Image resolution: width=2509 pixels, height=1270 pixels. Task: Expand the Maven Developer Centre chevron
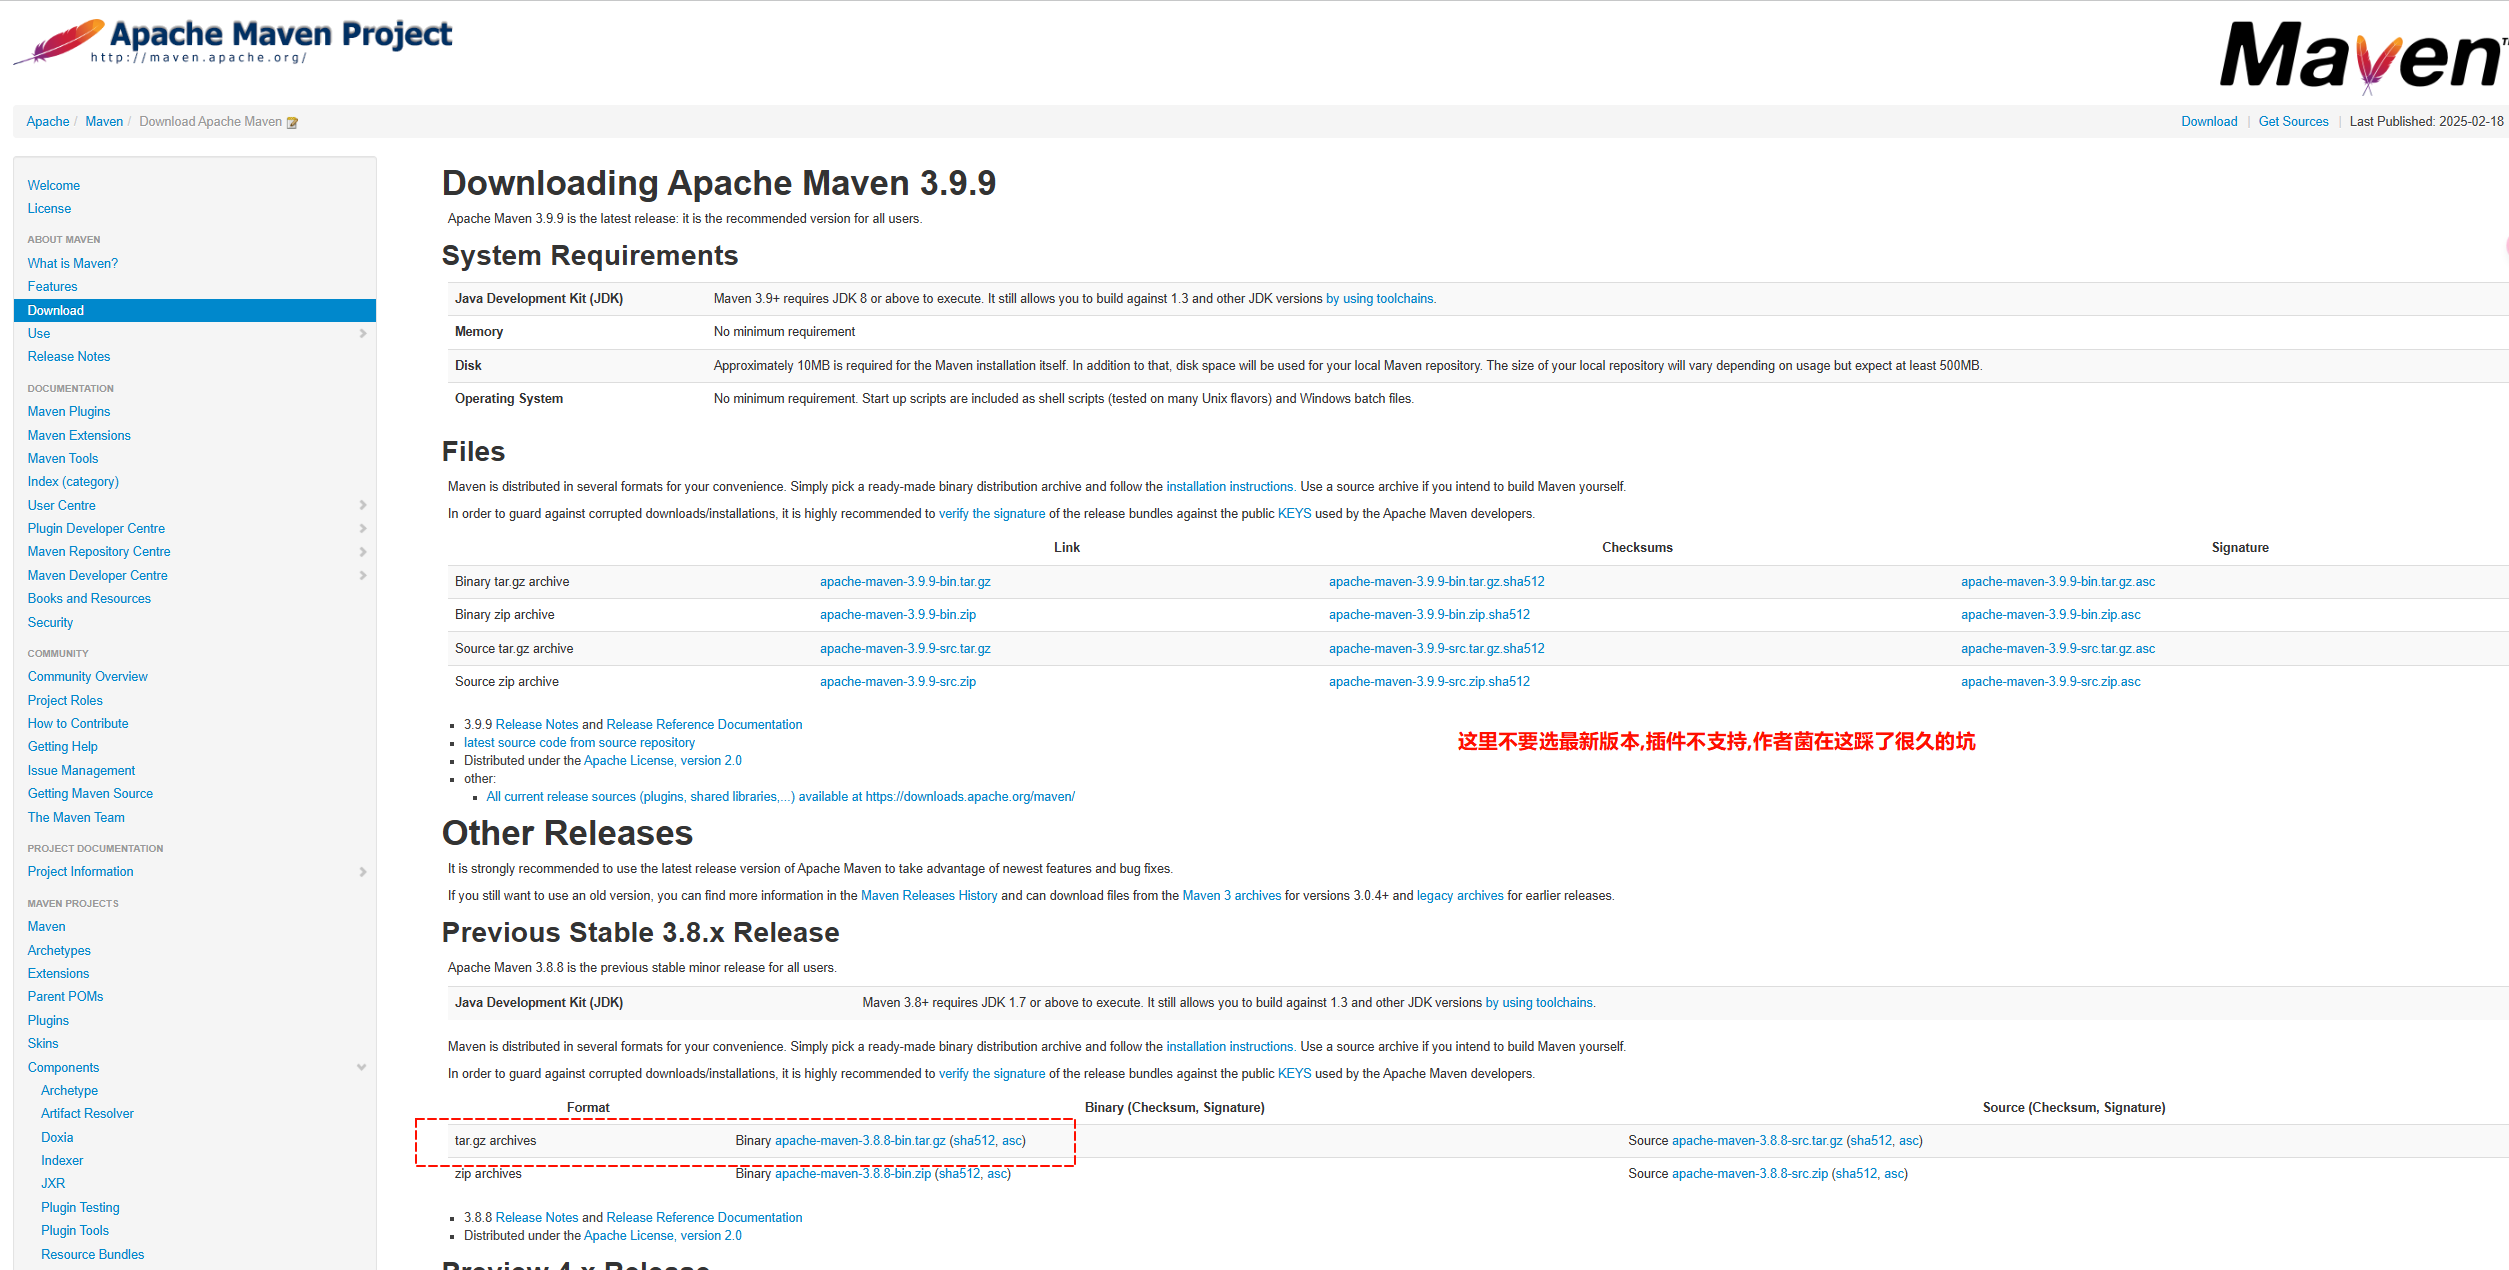click(363, 576)
